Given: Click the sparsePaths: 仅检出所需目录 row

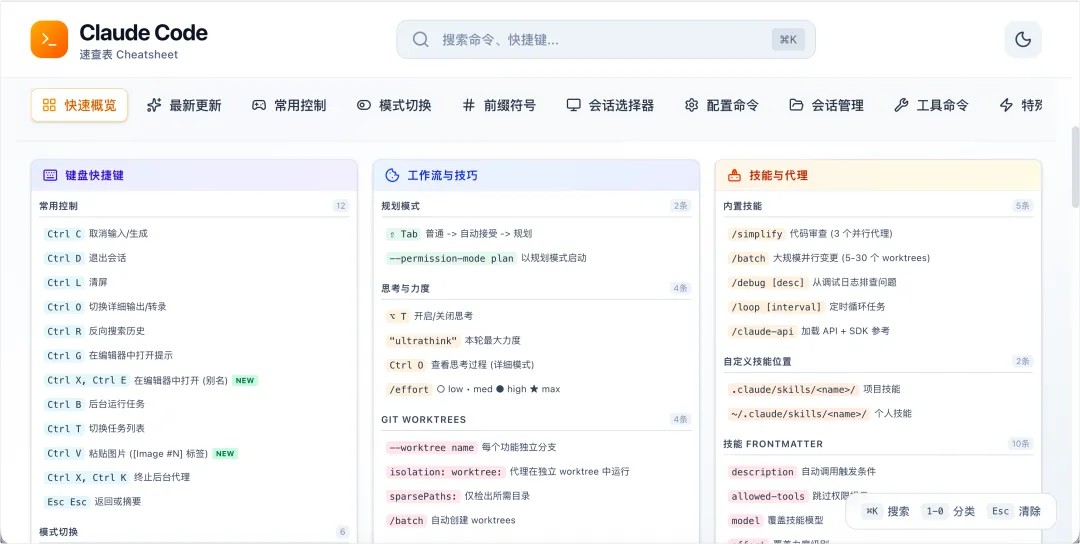Looking at the screenshot, I should [x=536, y=496].
